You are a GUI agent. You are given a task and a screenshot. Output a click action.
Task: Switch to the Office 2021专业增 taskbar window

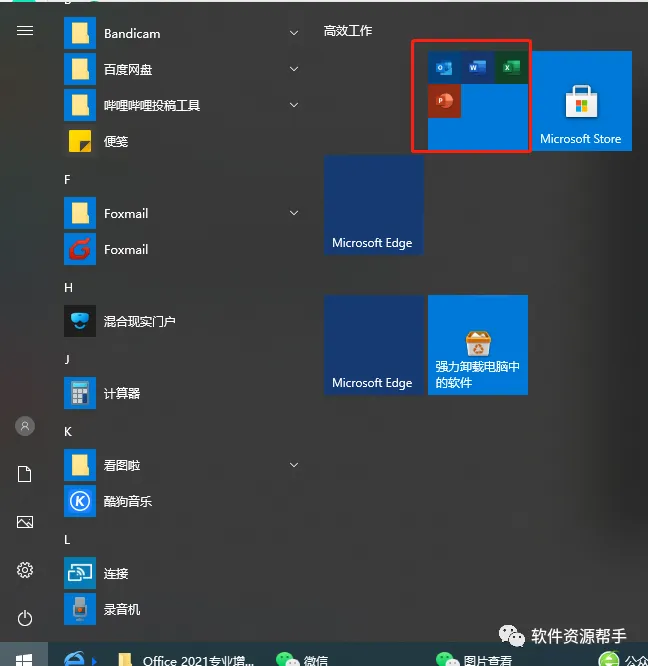(186, 659)
